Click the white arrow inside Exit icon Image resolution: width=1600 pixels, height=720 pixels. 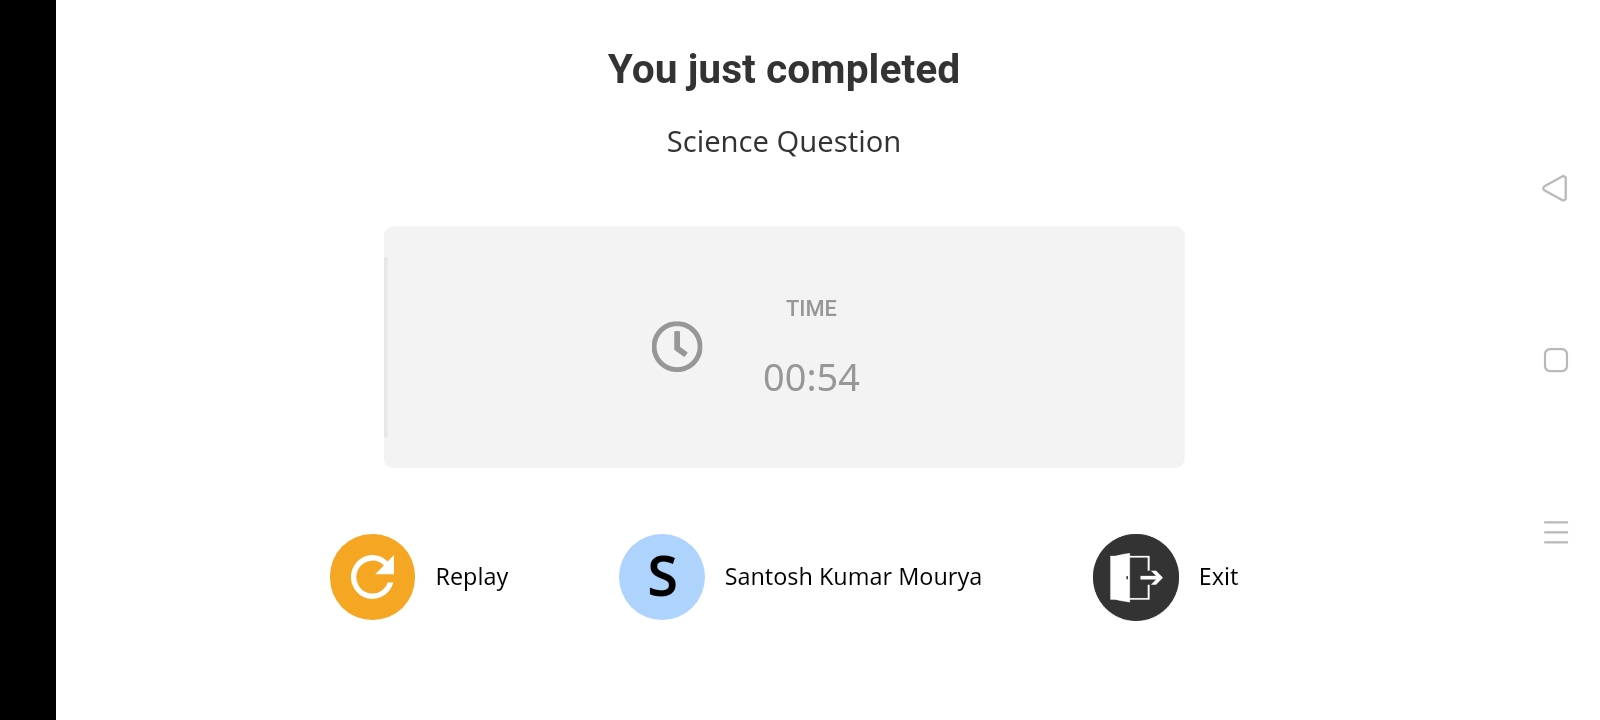tap(1150, 577)
